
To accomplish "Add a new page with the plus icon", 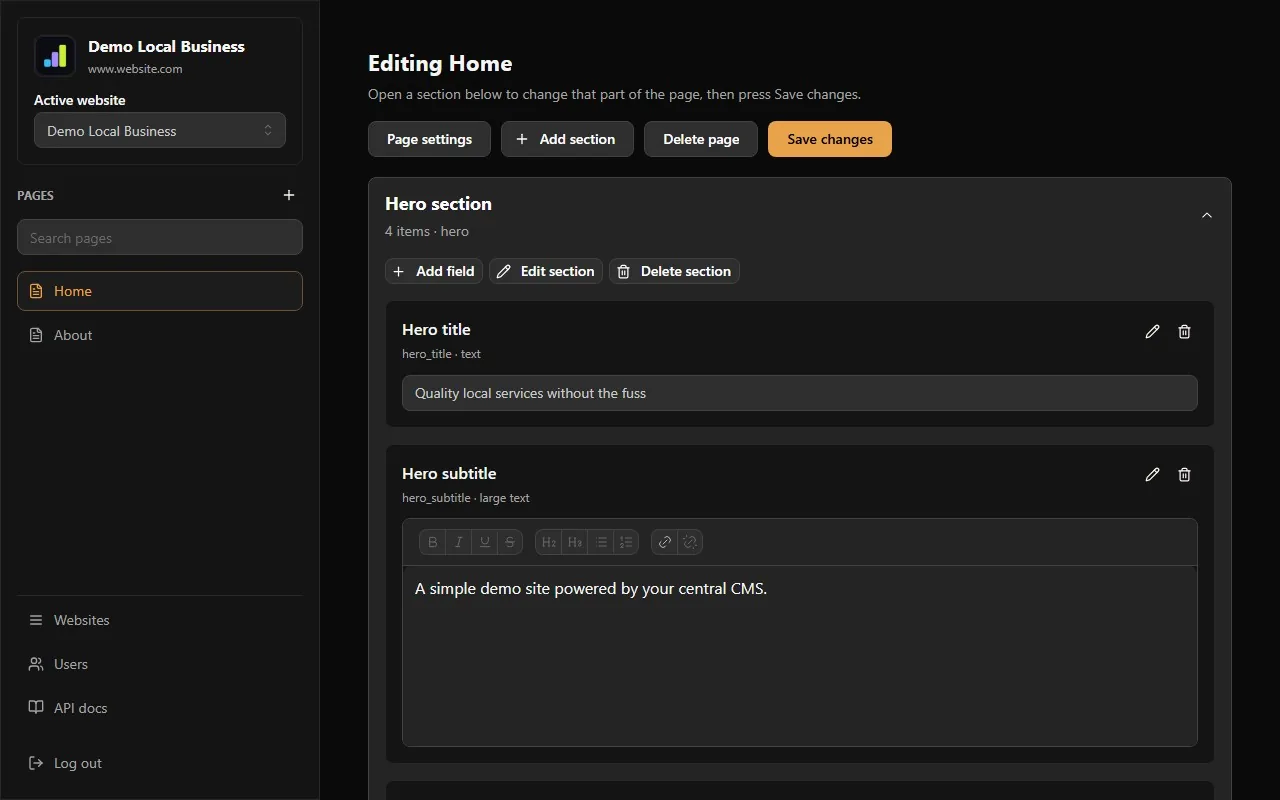I will 289,195.
